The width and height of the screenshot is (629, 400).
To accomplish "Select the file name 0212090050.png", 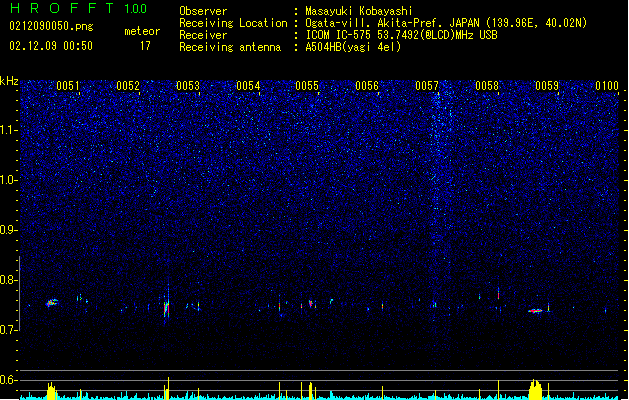I will [51, 26].
